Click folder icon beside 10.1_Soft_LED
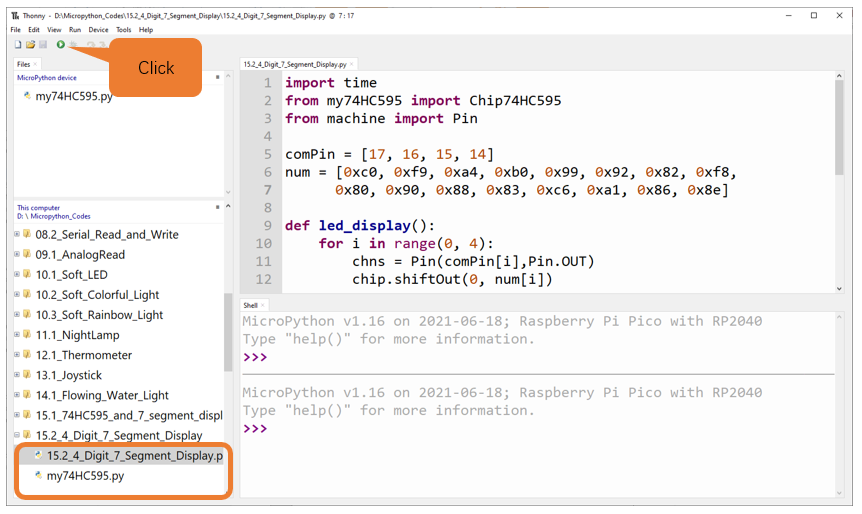Screen dimensions: 862x514 [26, 274]
